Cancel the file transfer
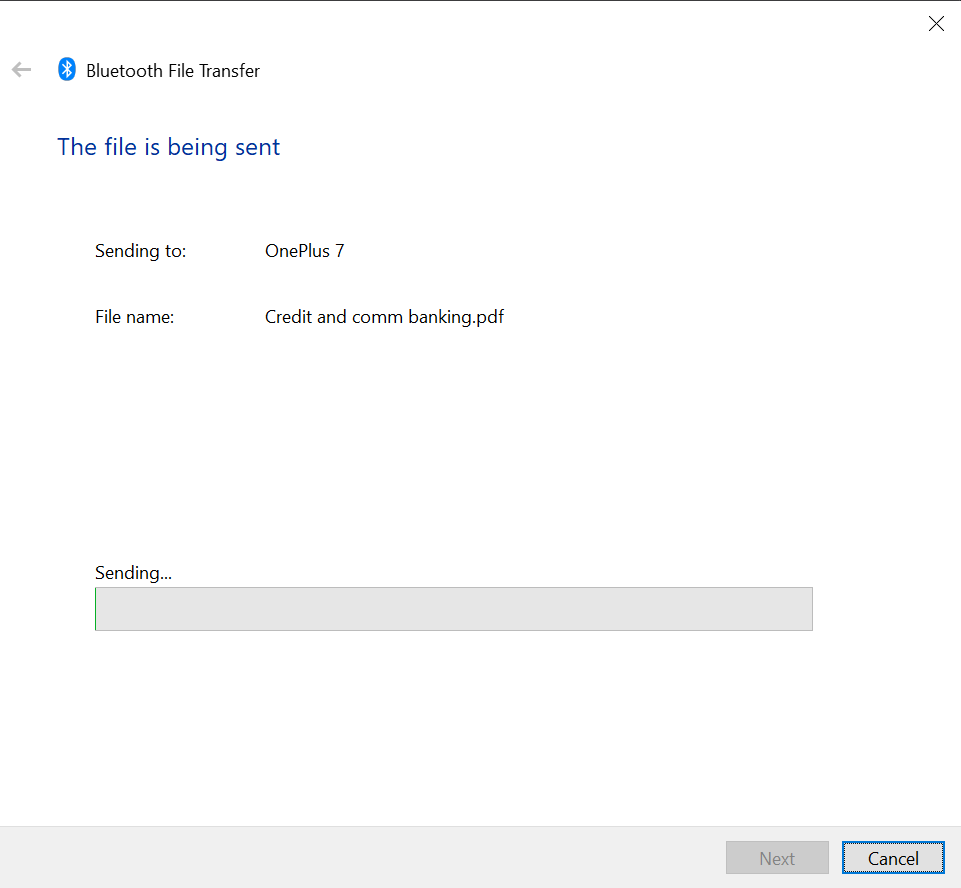 tap(893, 857)
